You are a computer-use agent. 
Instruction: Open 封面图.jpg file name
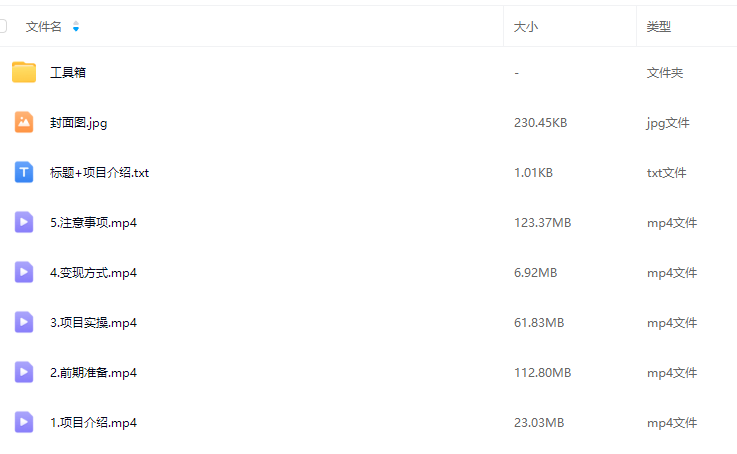[78, 123]
